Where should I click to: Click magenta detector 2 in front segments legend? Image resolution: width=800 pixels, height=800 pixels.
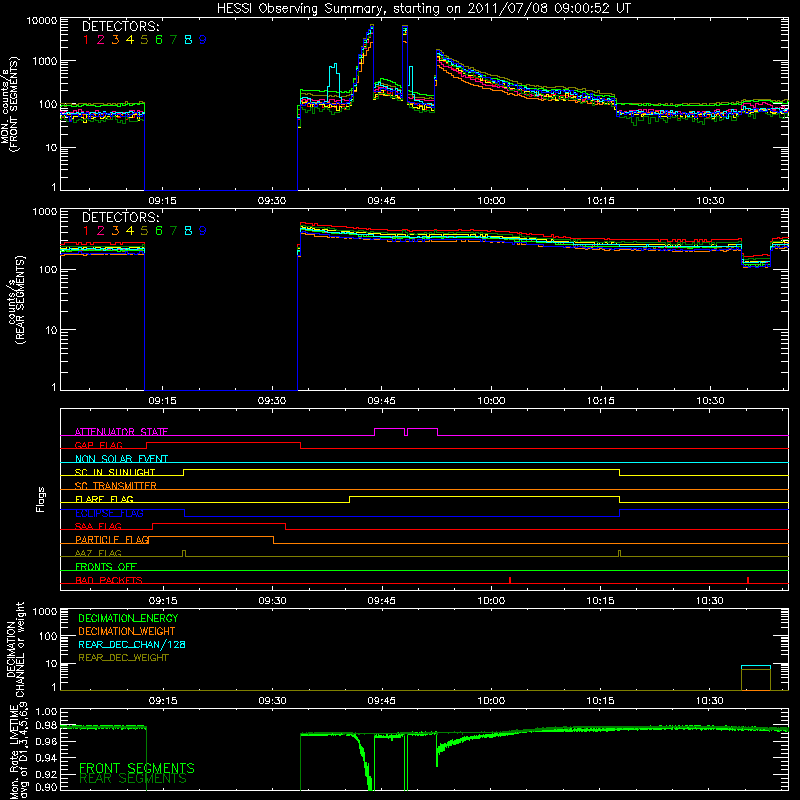point(101,40)
